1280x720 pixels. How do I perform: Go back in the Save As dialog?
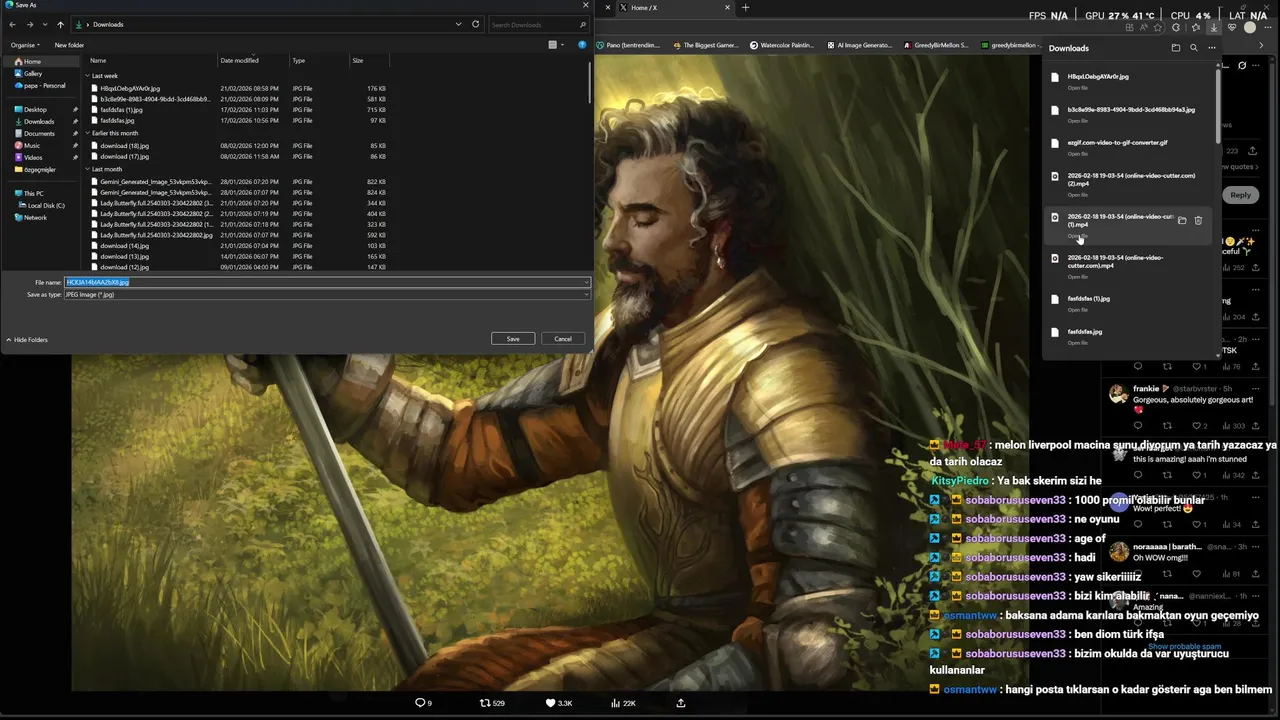coord(13,24)
